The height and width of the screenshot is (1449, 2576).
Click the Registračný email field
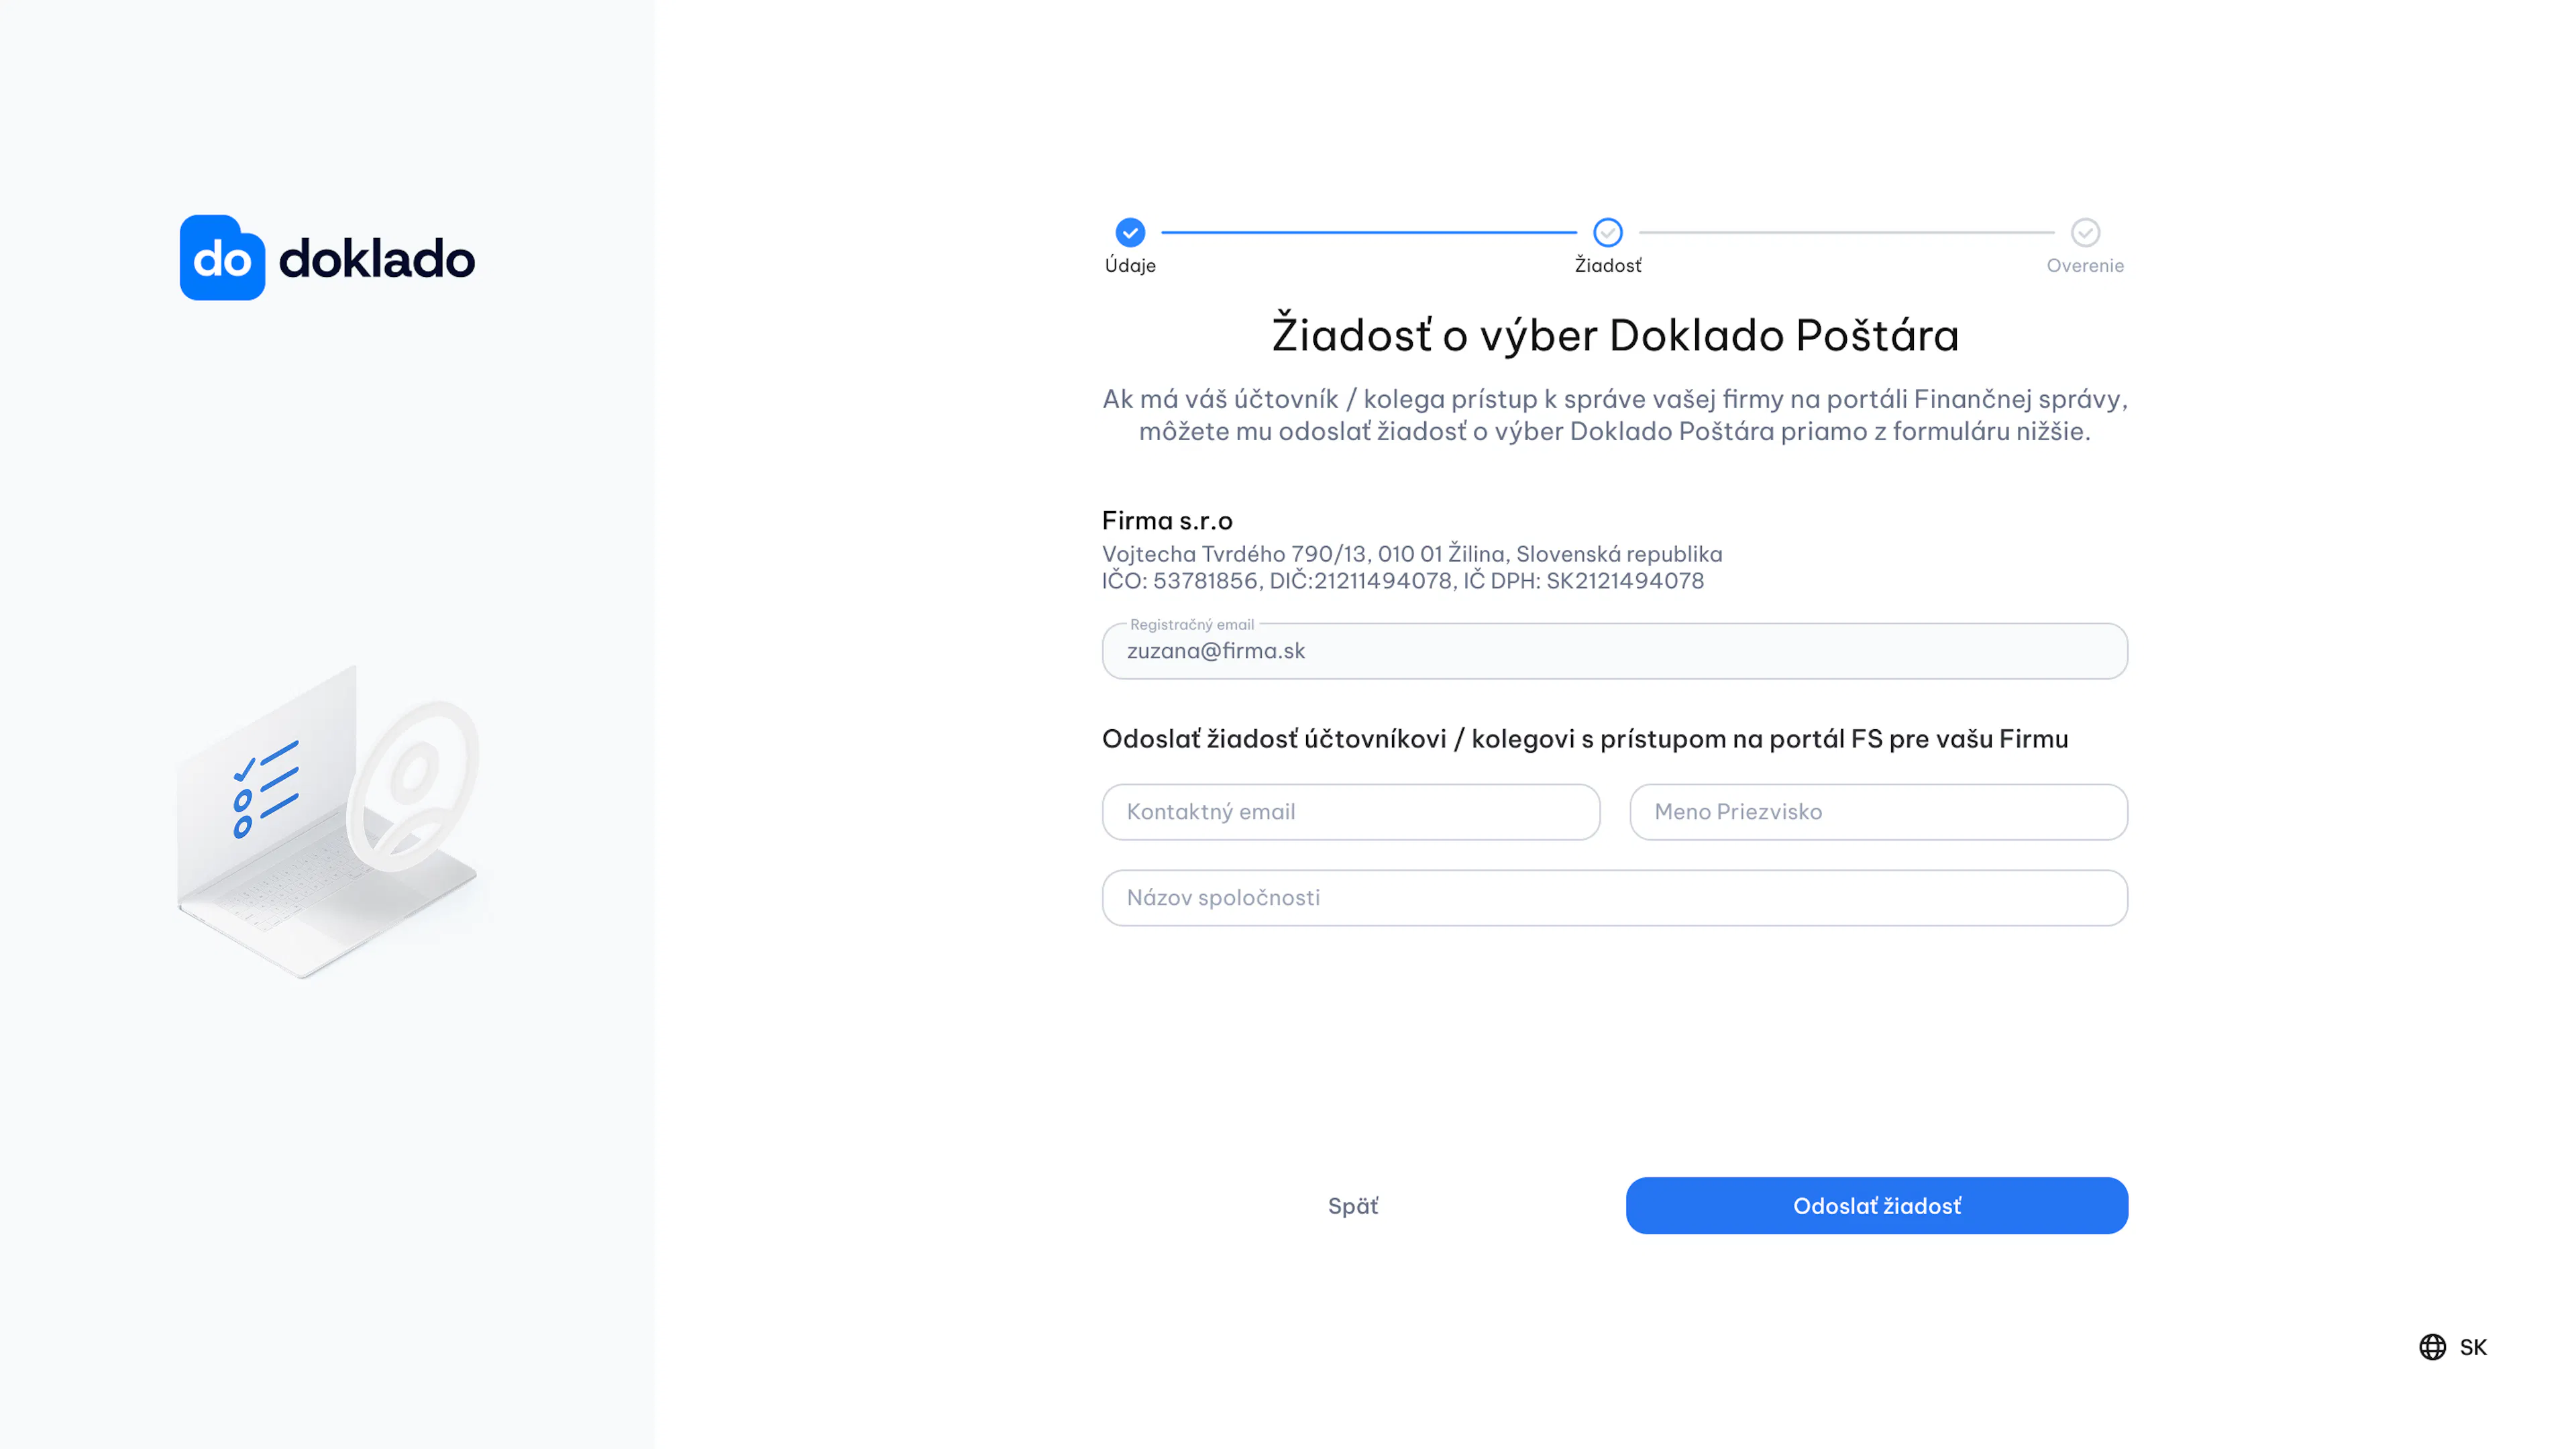pos(1615,651)
